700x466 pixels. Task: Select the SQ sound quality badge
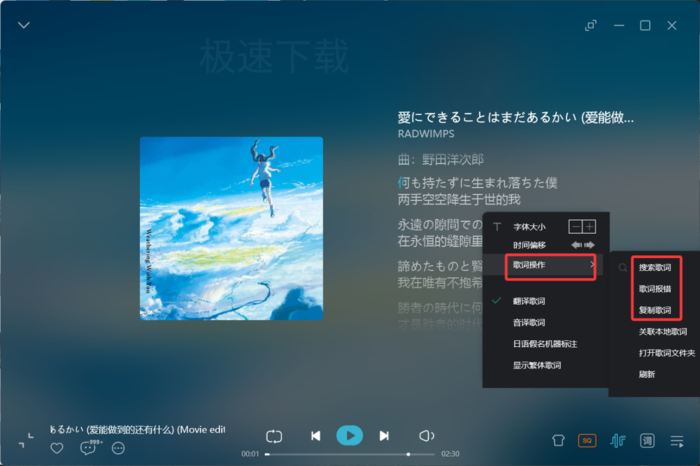click(587, 441)
